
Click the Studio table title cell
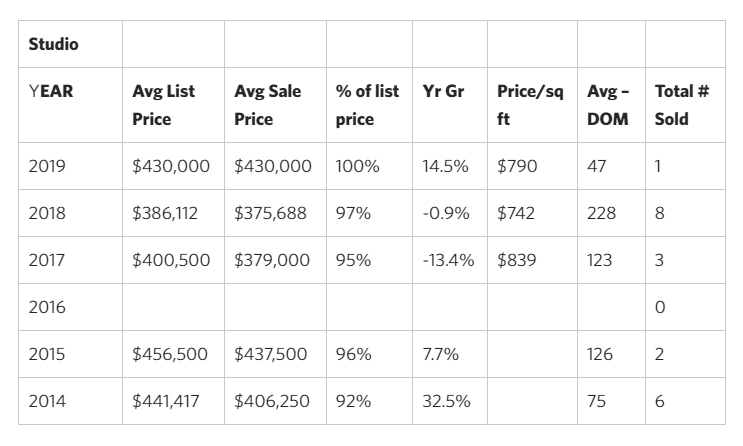(x=54, y=45)
